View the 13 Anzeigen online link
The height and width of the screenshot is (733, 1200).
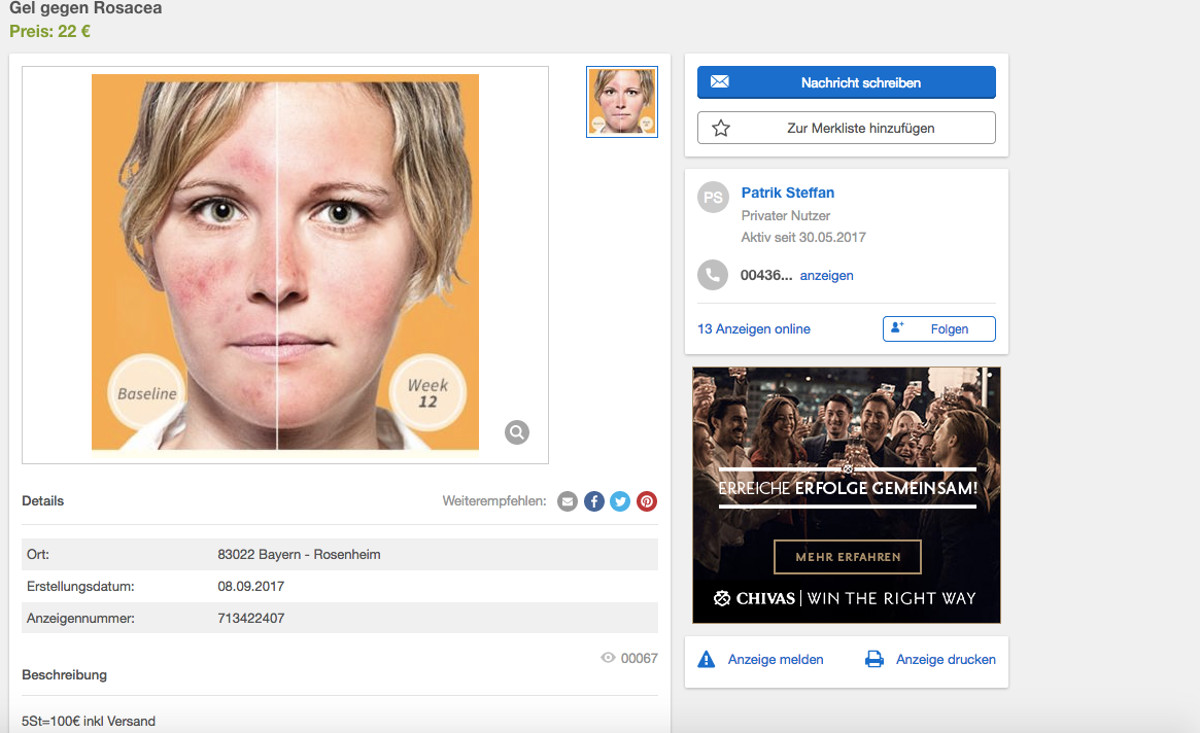(x=754, y=329)
